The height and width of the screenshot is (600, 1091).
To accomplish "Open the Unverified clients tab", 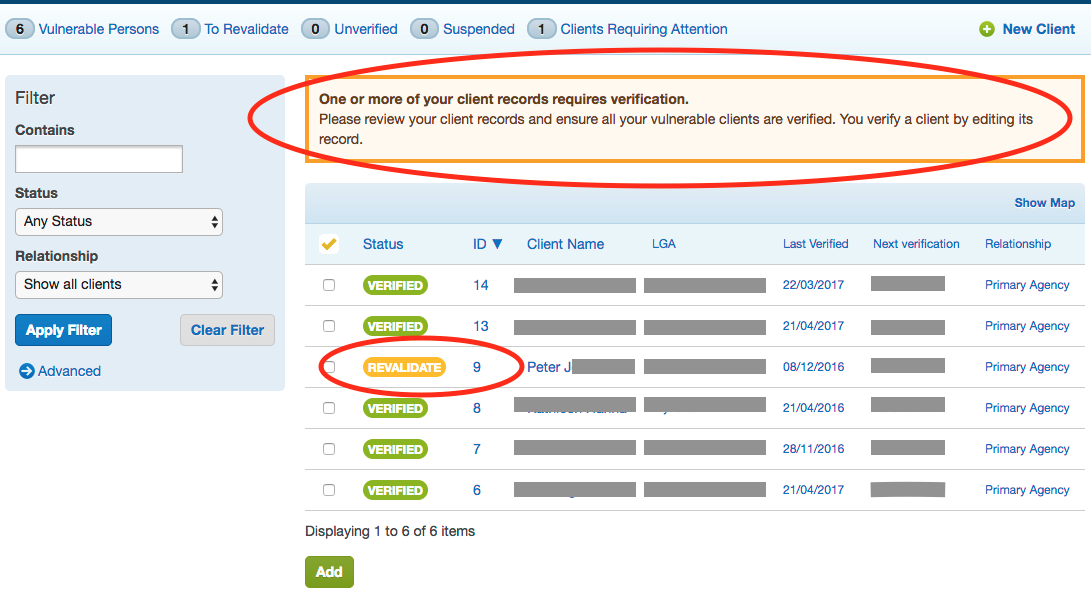I will 365,29.
